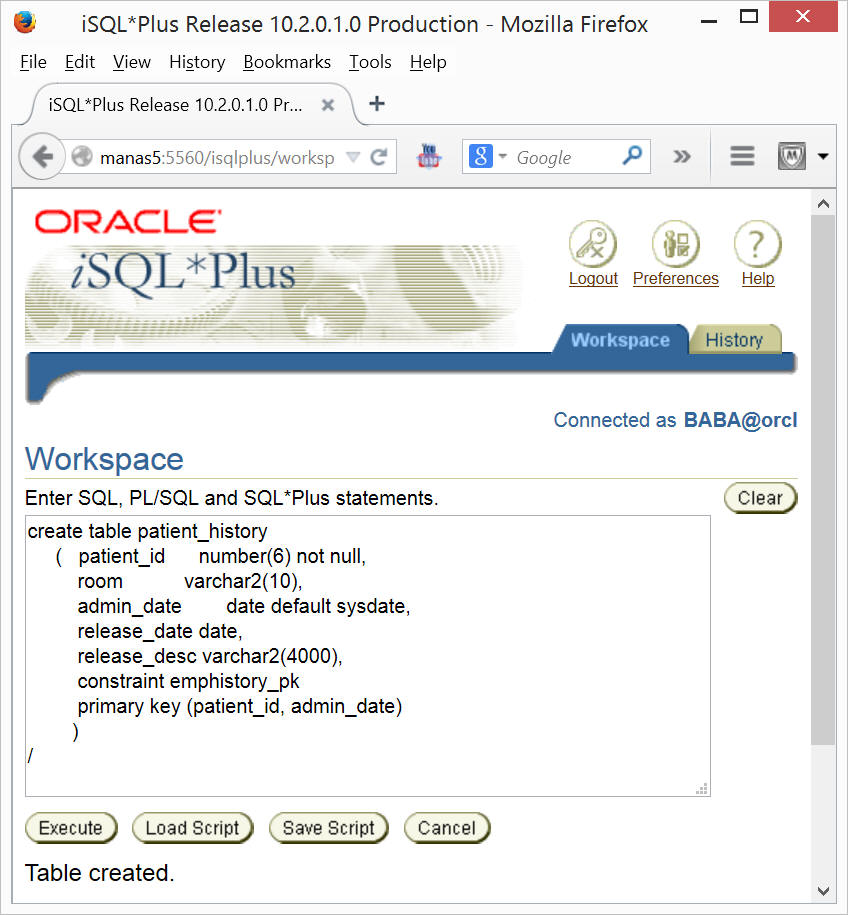
Task: Click inside the SQL statement text area
Action: click(x=368, y=656)
